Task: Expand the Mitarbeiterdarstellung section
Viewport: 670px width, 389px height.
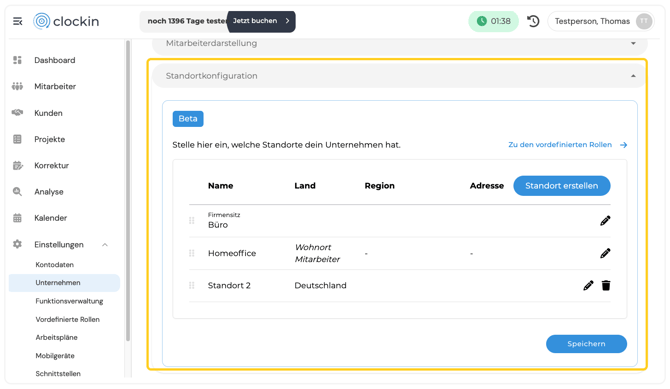Action: click(x=633, y=43)
